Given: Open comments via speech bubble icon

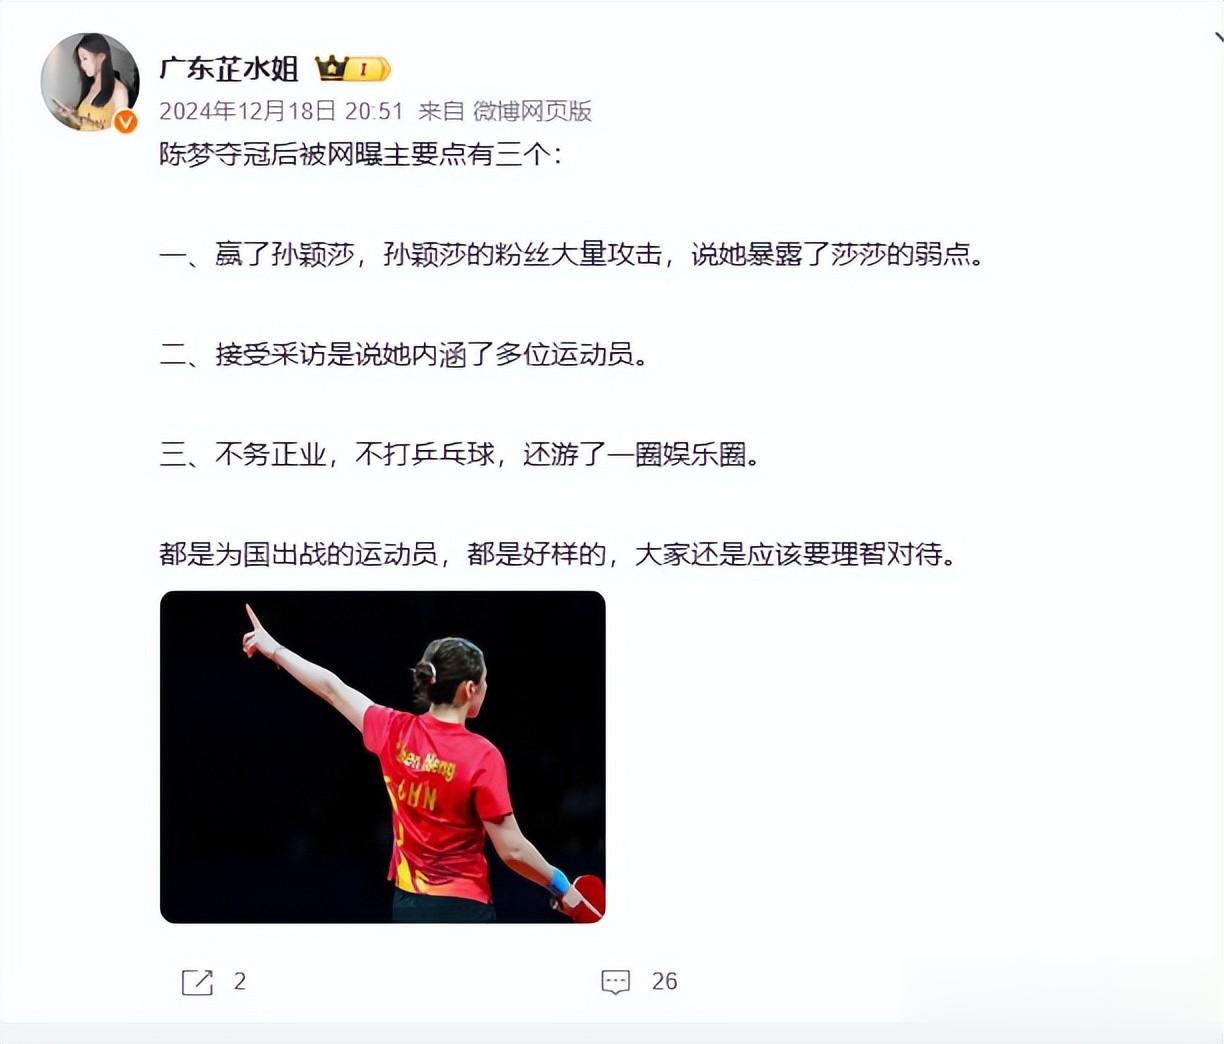Looking at the screenshot, I should point(615,982).
